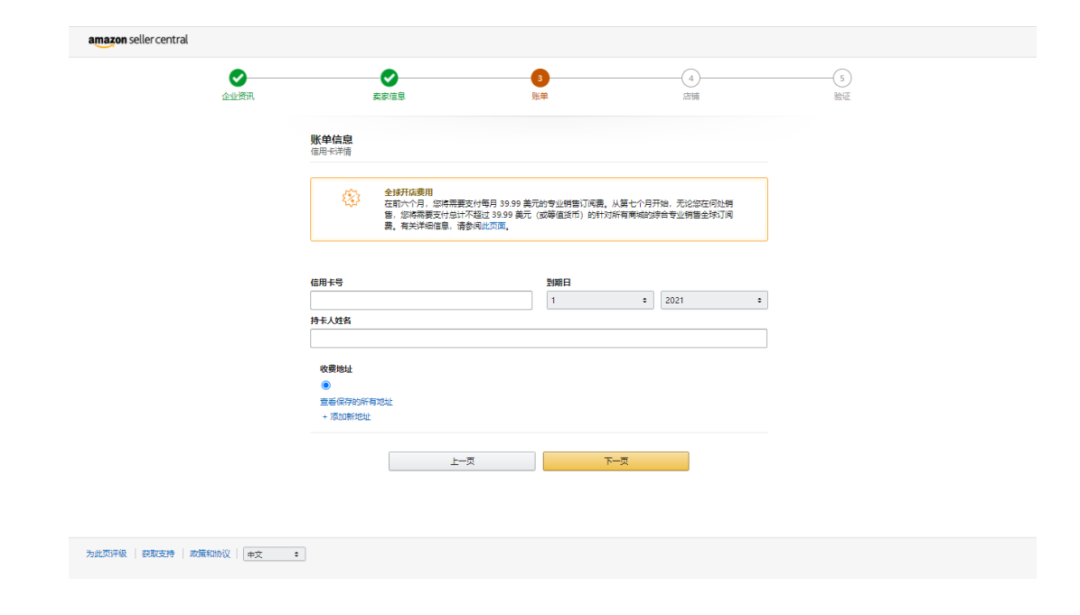The height and width of the screenshot is (615, 1080).
Task: Click the 下一页 button
Action: pos(616,461)
